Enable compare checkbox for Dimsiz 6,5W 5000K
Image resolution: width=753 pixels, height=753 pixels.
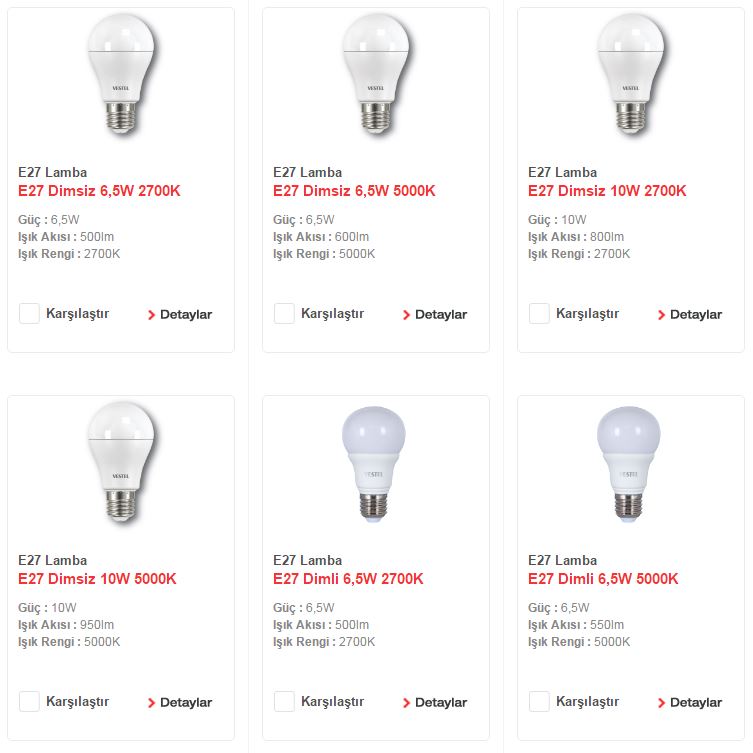click(284, 314)
